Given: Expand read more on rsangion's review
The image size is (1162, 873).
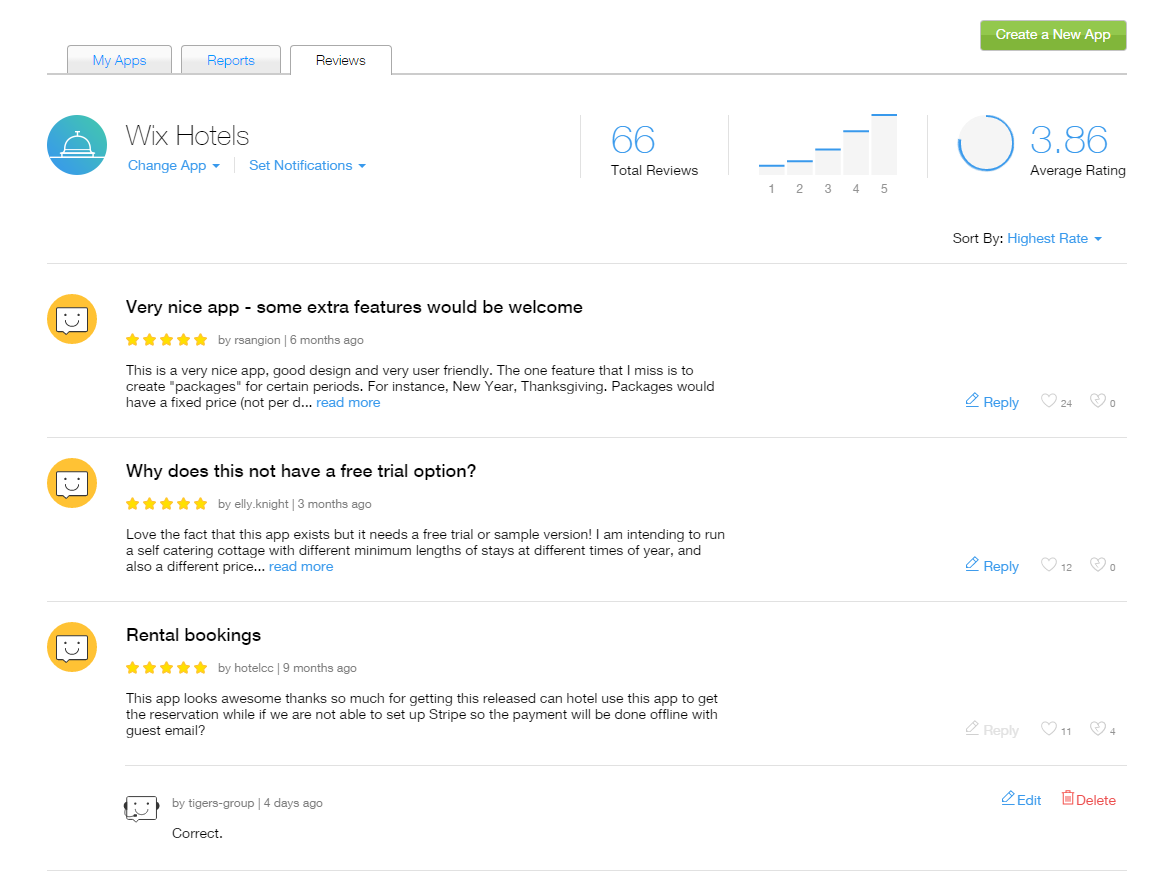Looking at the screenshot, I should (x=348, y=402).
